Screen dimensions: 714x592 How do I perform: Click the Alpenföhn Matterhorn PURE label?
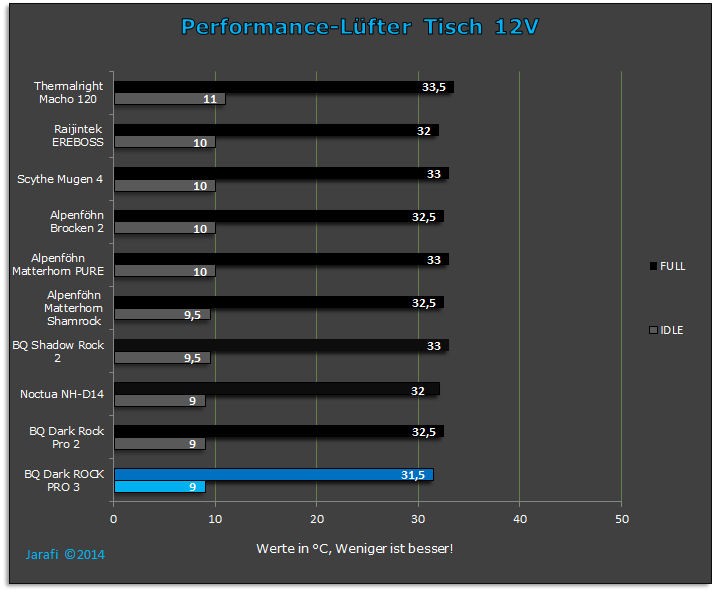(x=58, y=265)
